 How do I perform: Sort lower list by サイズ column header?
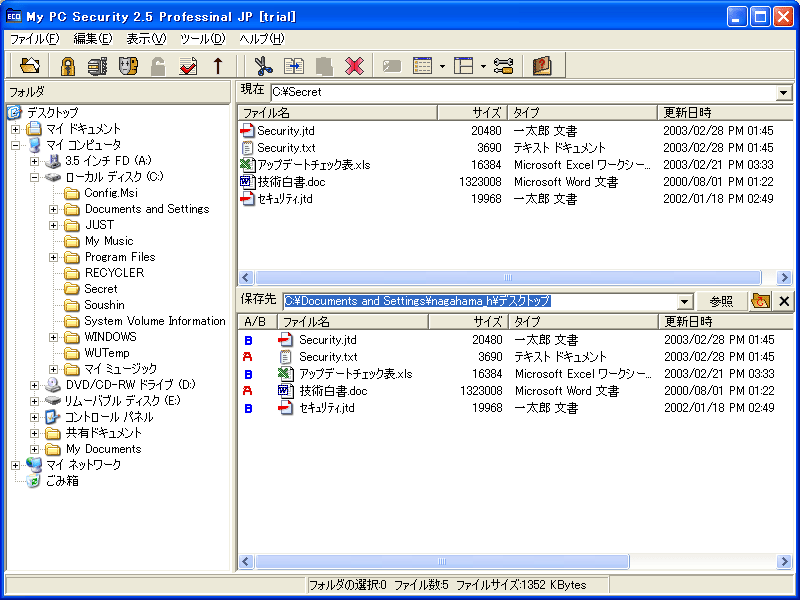tap(468, 321)
